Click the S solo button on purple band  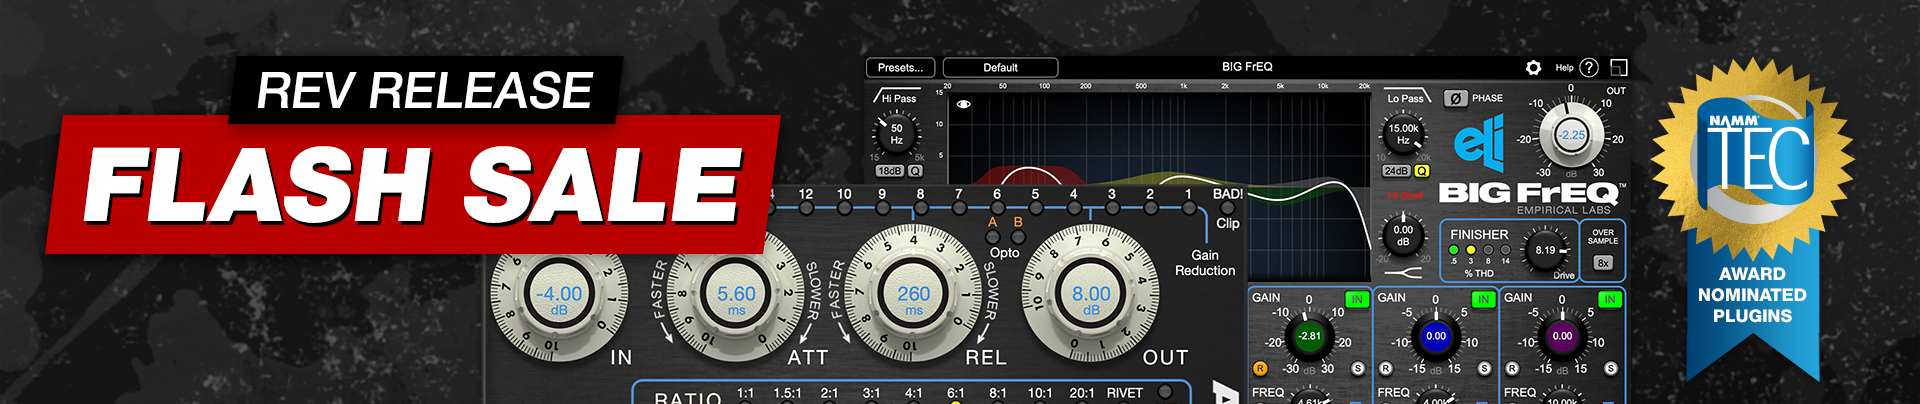pyautogui.click(x=1611, y=369)
